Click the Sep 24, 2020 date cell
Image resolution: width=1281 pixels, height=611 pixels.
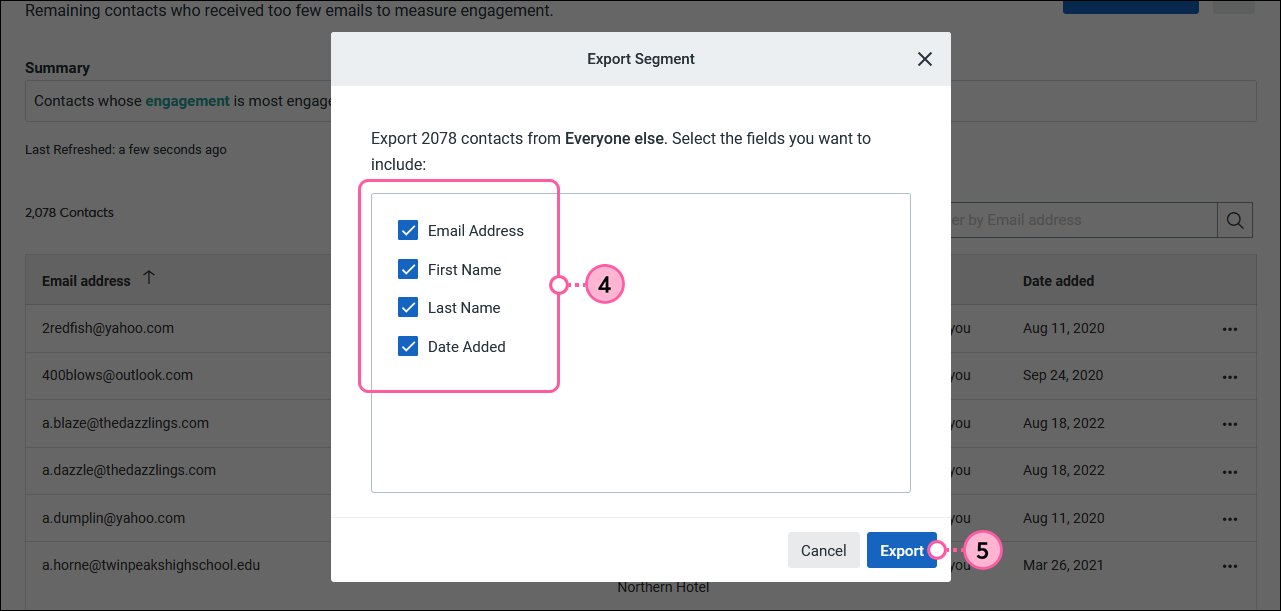[x=1063, y=375]
